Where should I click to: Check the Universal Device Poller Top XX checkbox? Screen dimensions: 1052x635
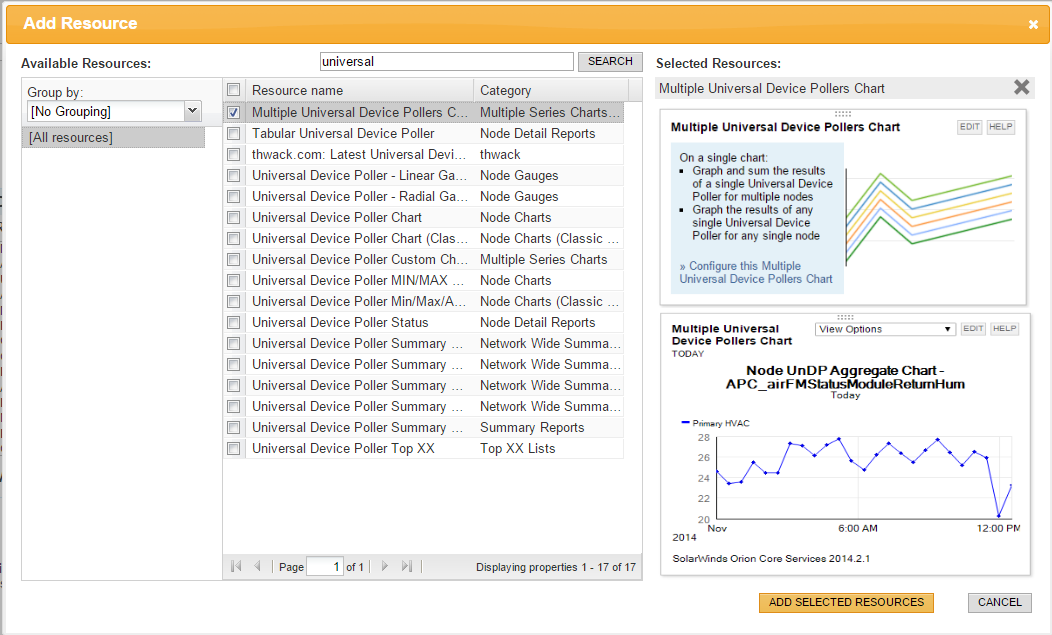pos(233,448)
